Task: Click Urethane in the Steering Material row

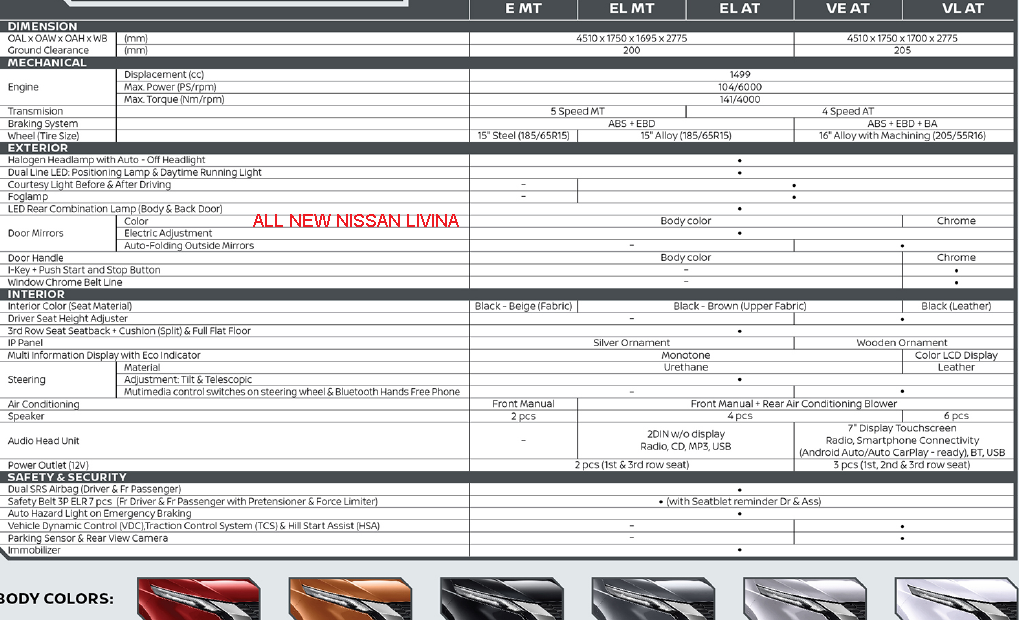Action: point(686,367)
